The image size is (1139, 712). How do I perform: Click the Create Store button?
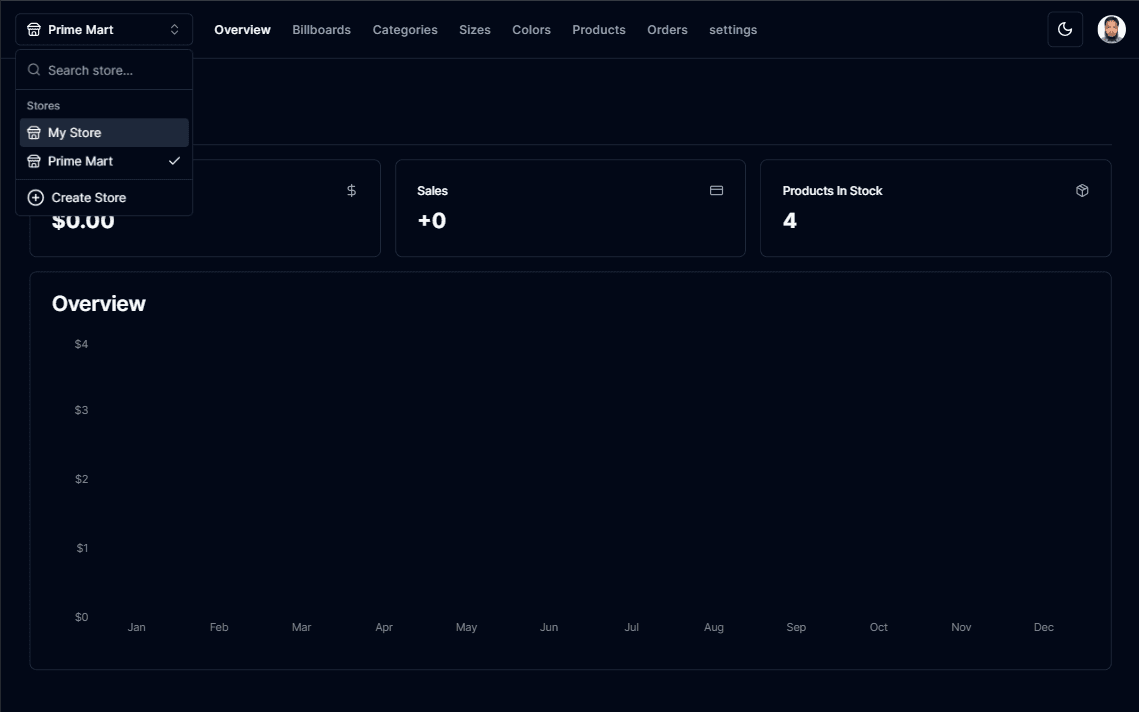pos(89,198)
